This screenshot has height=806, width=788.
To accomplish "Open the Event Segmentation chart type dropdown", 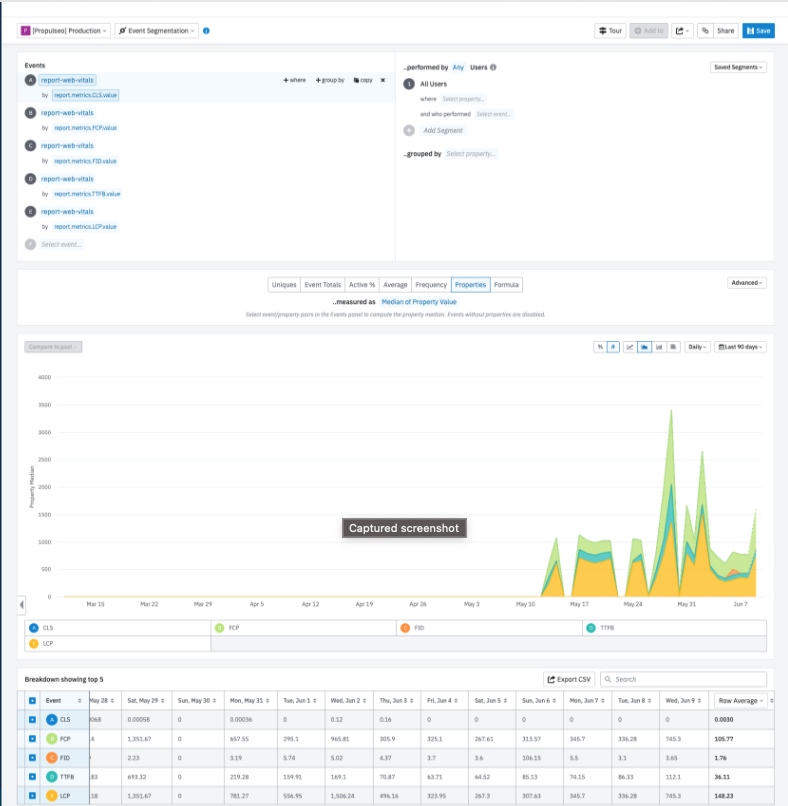I will pyautogui.click(x=157, y=31).
